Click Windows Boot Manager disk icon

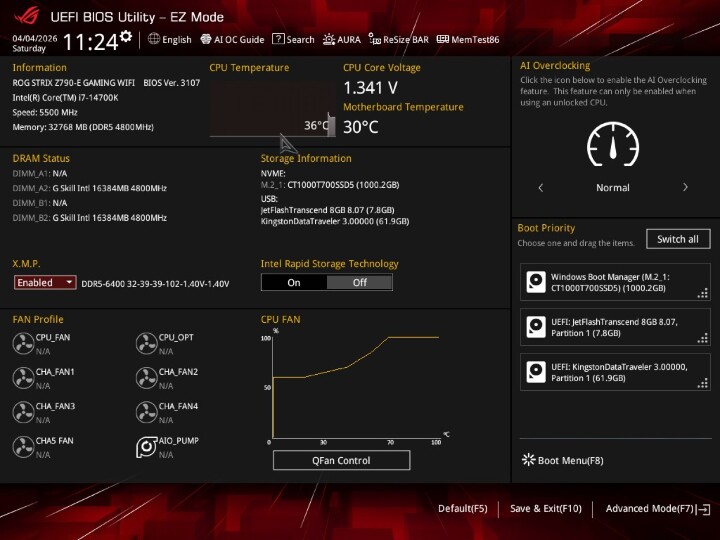536,282
